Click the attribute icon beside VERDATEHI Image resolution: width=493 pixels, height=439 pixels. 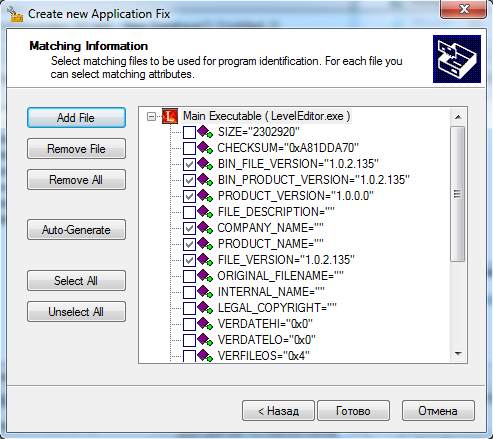click(205, 324)
